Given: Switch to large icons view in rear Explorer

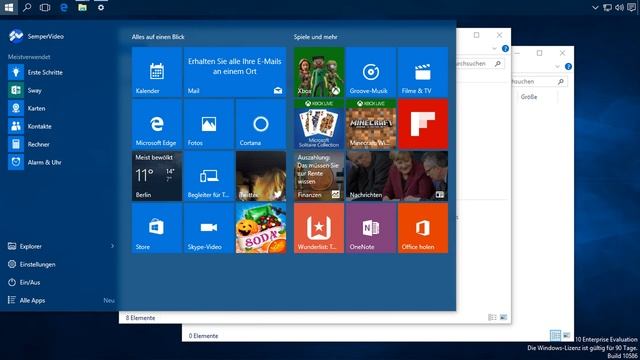Looking at the screenshot, I should pyautogui.click(x=567, y=336).
